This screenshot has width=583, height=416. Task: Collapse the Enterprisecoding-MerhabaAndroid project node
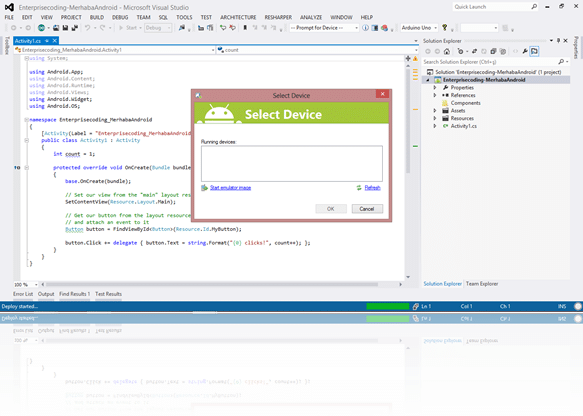[x=428, y=80]
